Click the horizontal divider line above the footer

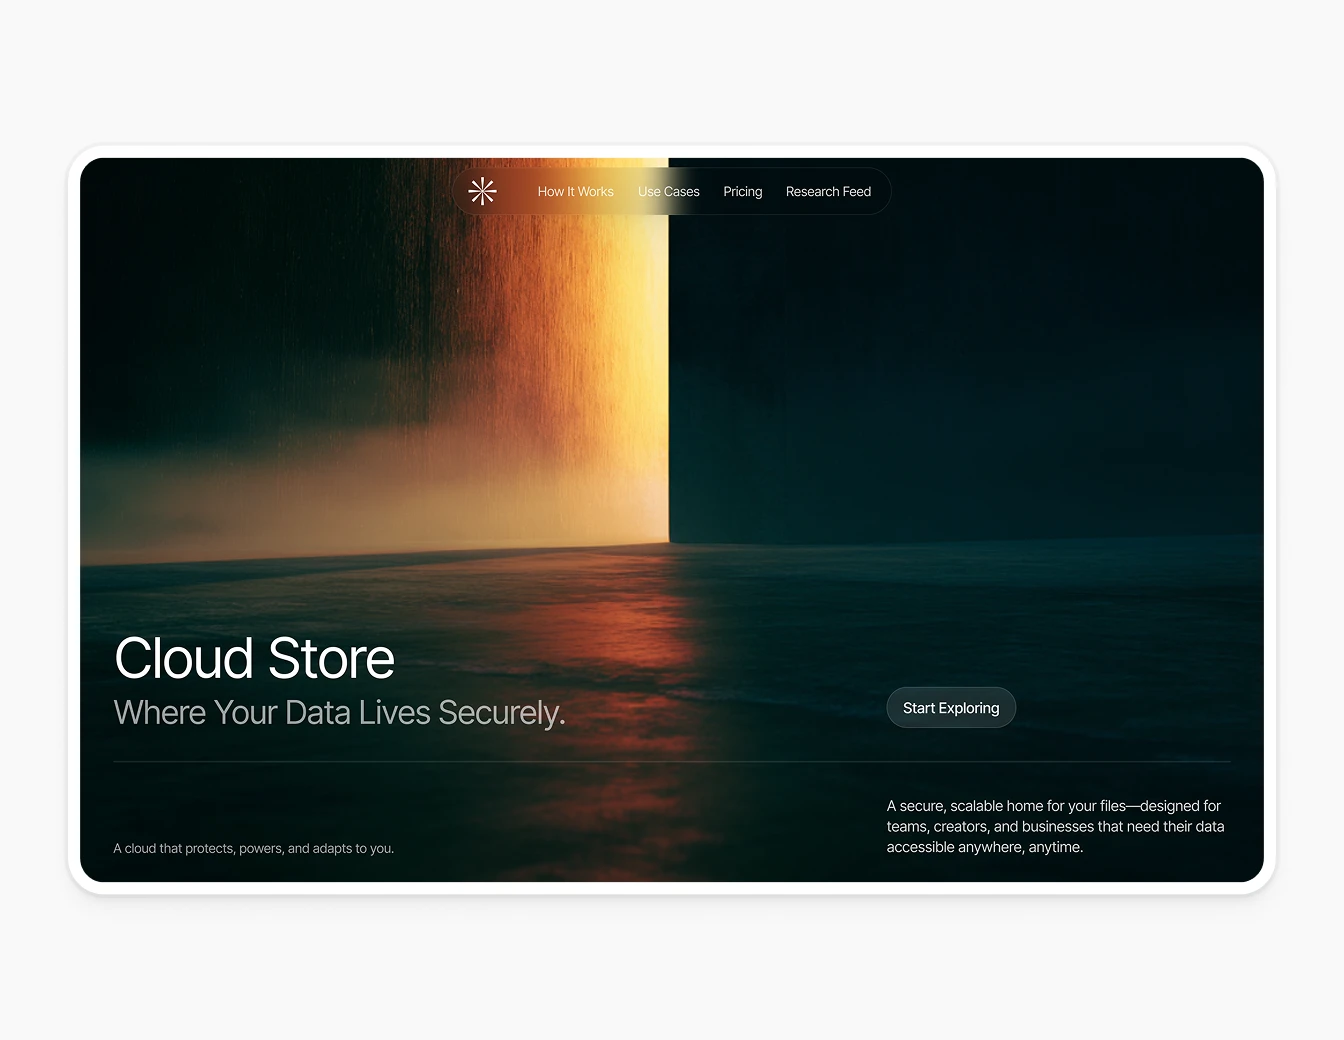coord(672,761)
